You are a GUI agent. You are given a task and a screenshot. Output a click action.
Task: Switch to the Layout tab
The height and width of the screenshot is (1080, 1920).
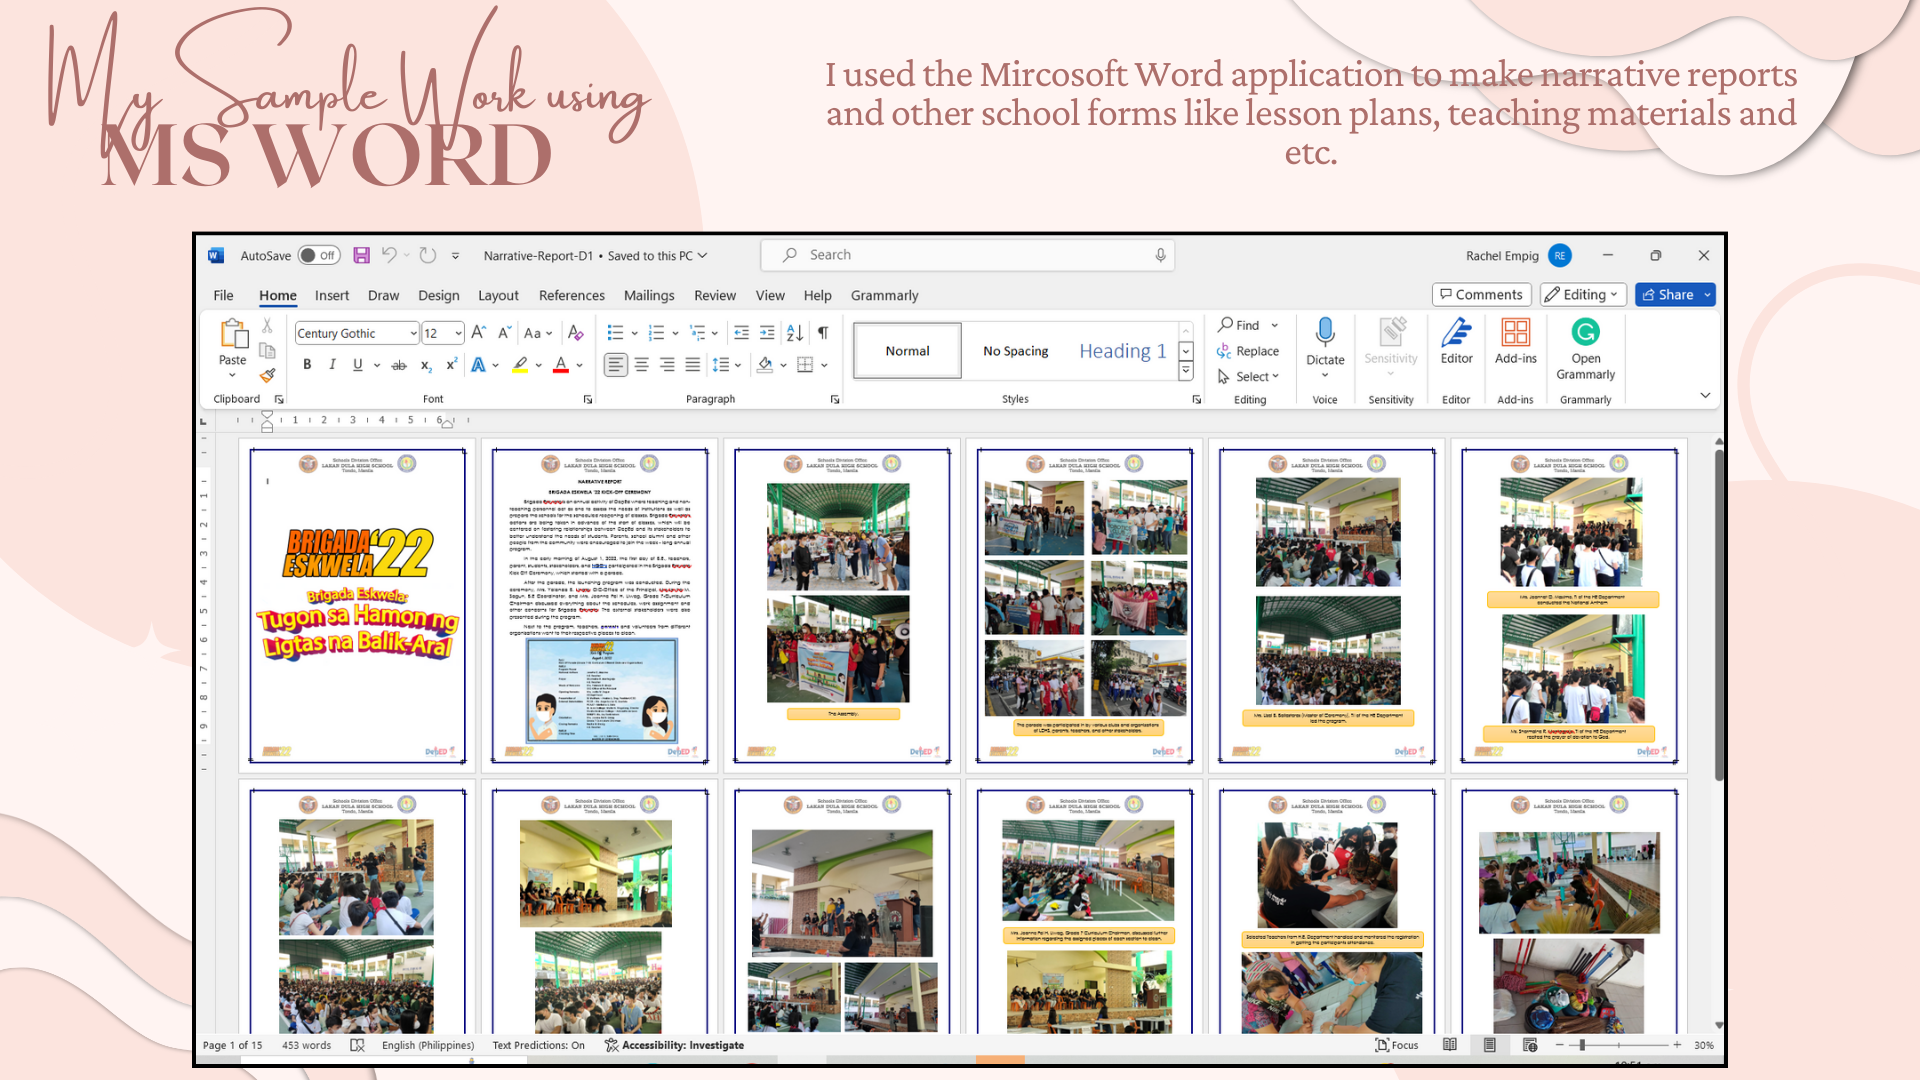click(x=498, y=295)
